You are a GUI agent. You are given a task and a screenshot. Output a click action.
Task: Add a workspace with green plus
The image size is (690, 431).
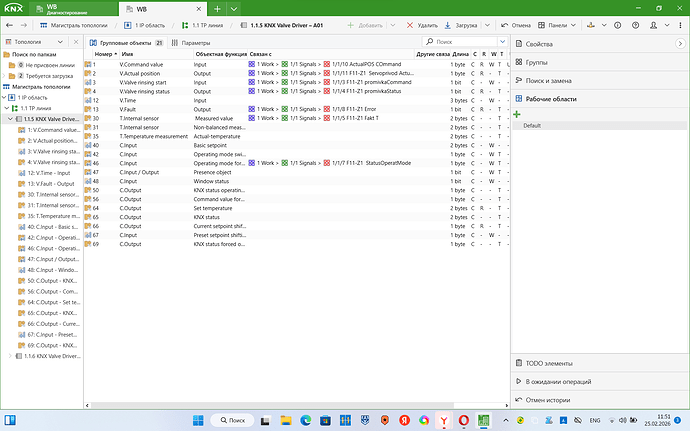click(x=517, y=114)
